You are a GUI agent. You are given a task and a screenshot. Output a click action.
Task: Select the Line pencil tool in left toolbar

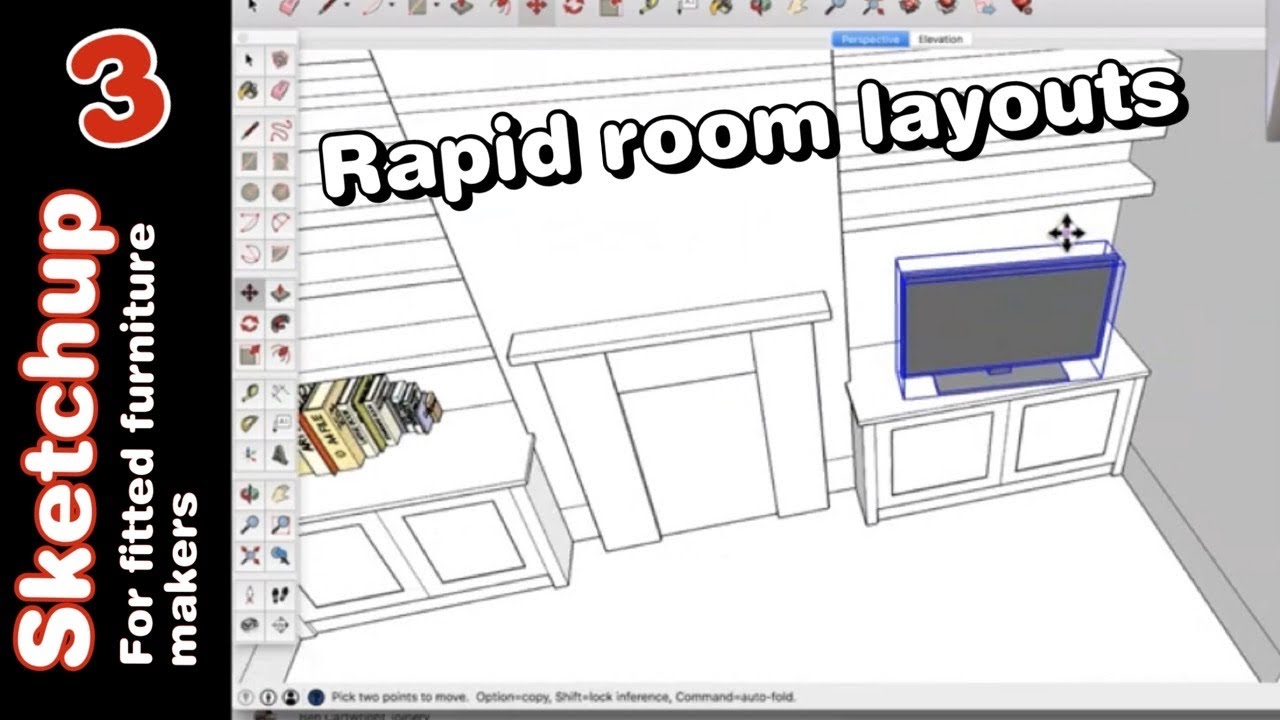(x=250, y=130)
